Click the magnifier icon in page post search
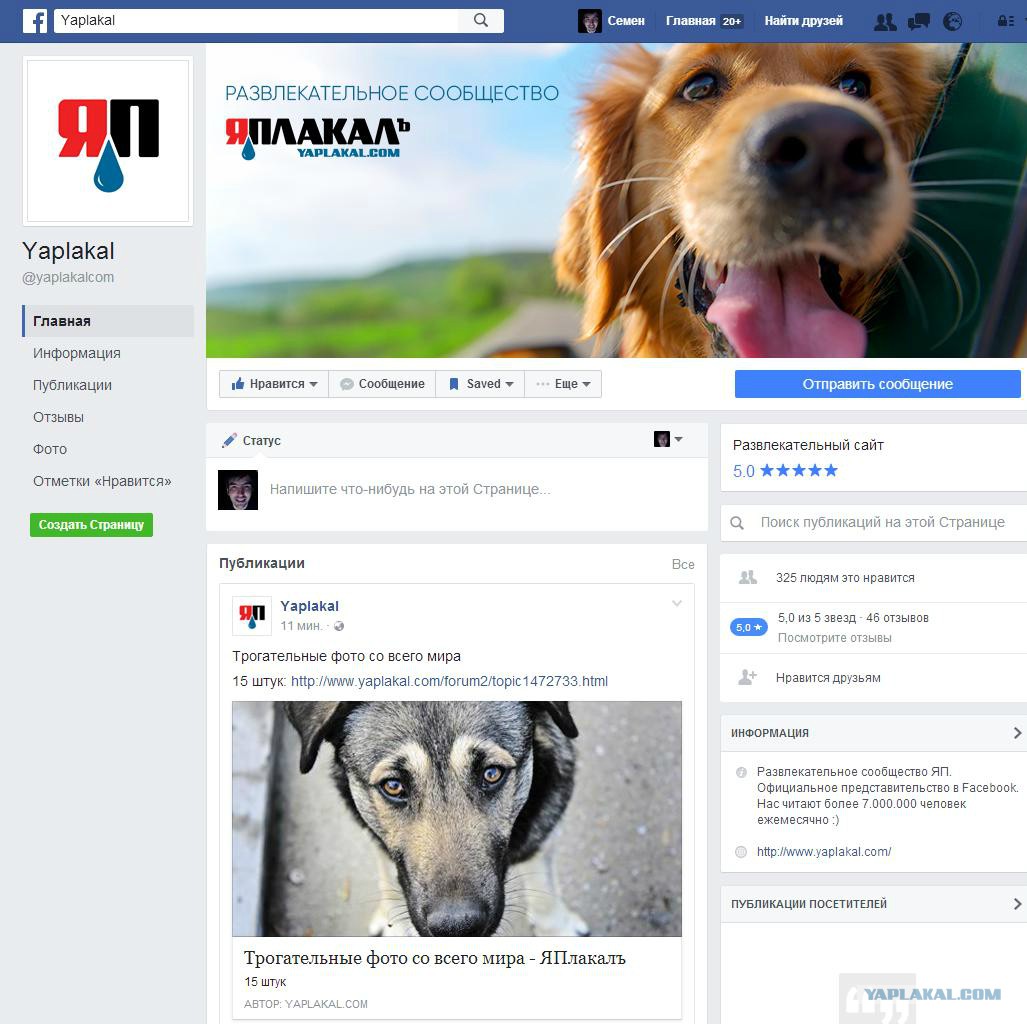The height and width of the screenshot is (1024, 1027). [737, 523]
